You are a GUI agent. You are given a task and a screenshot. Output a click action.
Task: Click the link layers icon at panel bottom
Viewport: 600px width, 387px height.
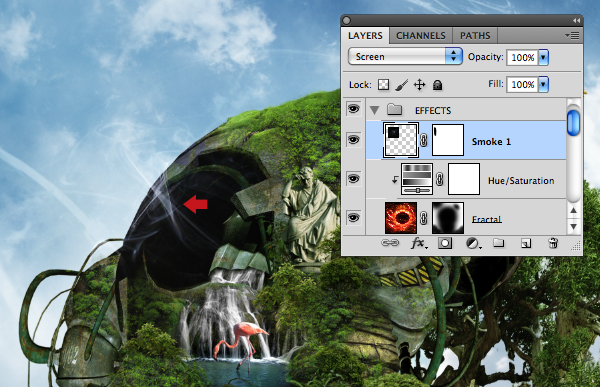point(390,243)
